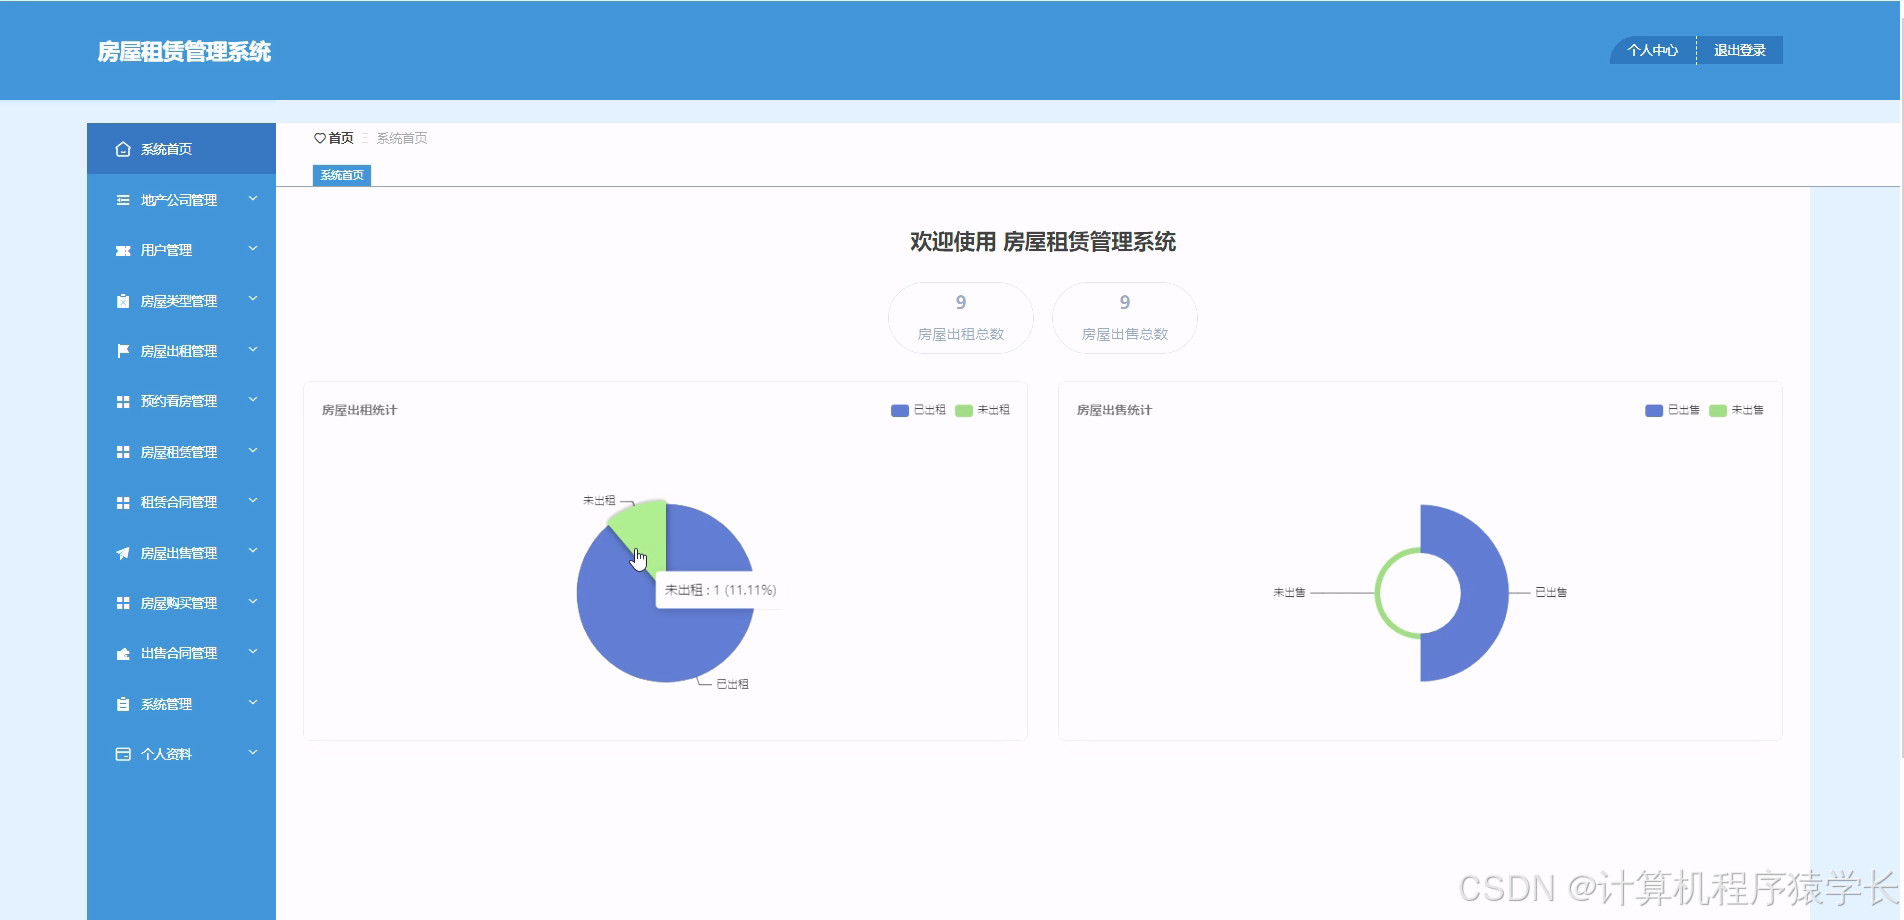Click the grid icon beside 房屋租赁管理
1904x920 pixels.
tap(123, 452)
